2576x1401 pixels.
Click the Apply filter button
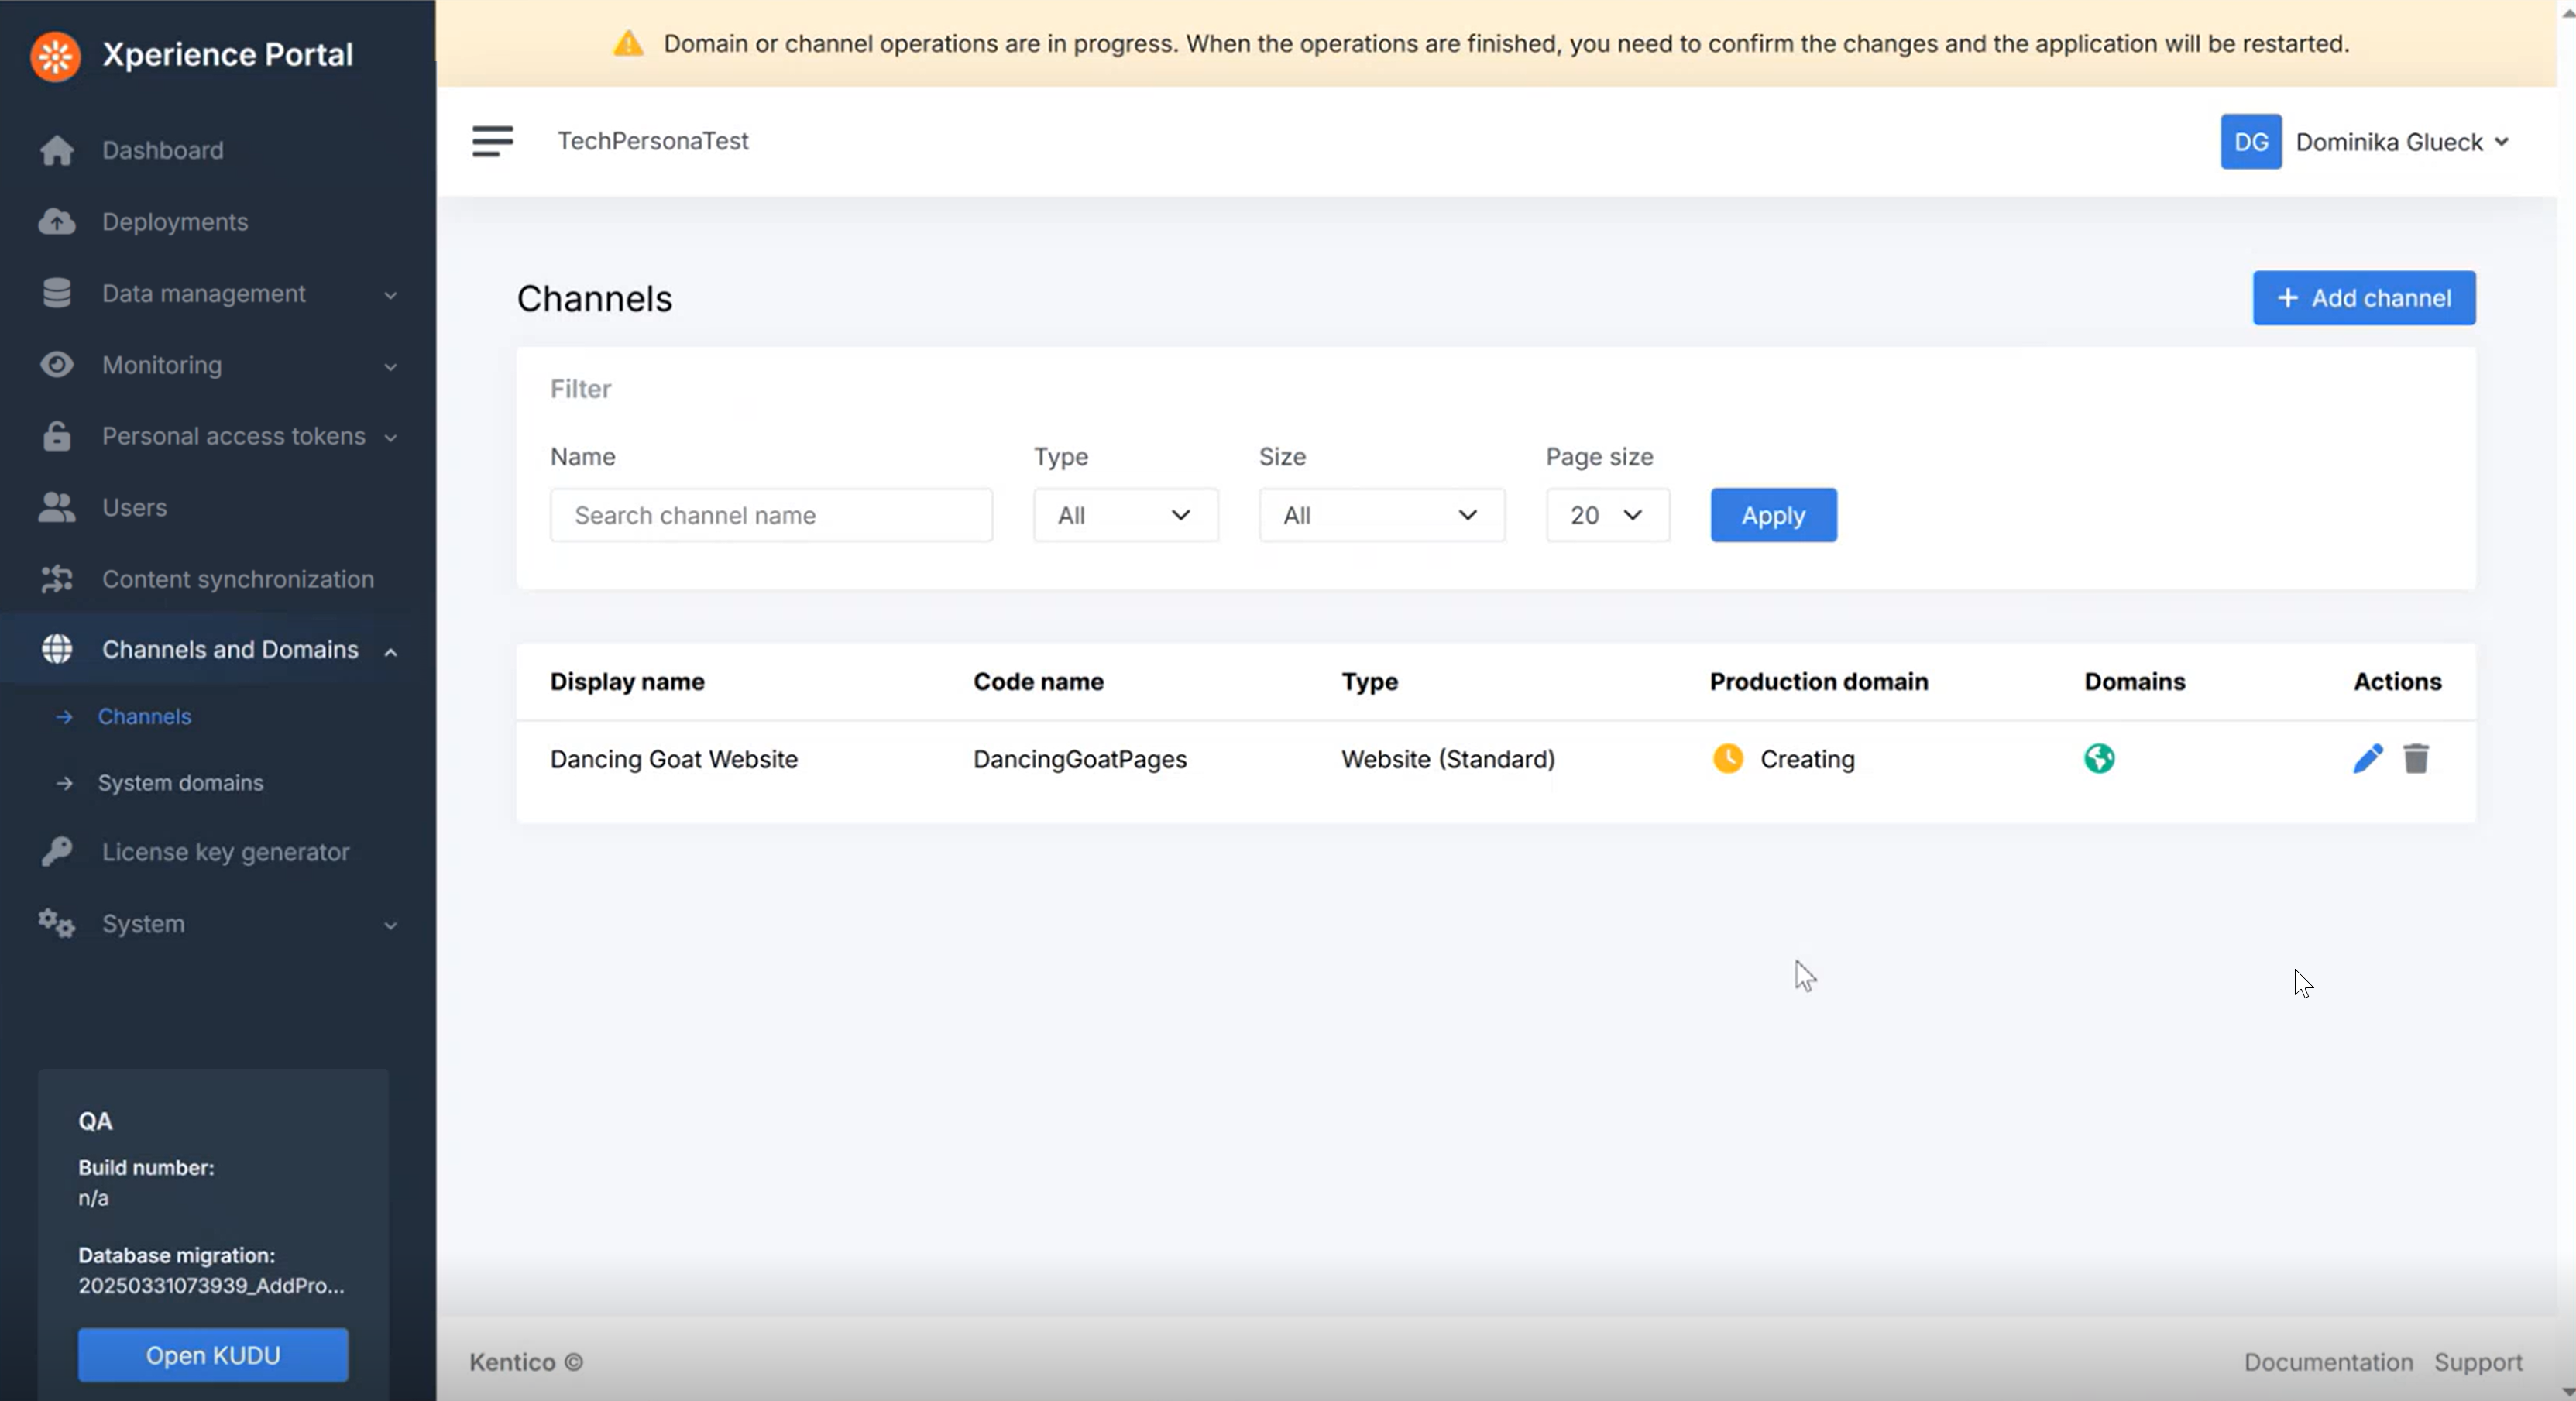pos(1772,515)
